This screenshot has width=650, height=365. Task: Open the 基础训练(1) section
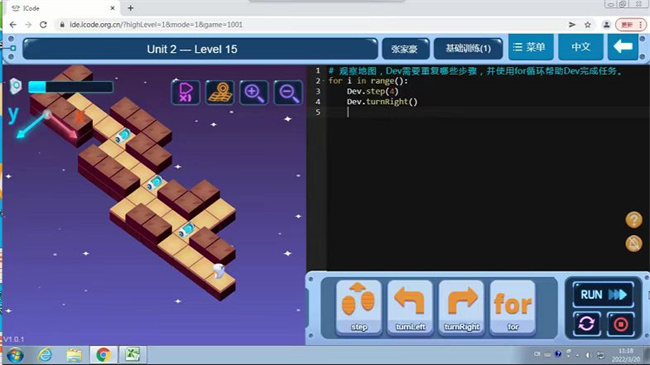(x=468, y=49)
